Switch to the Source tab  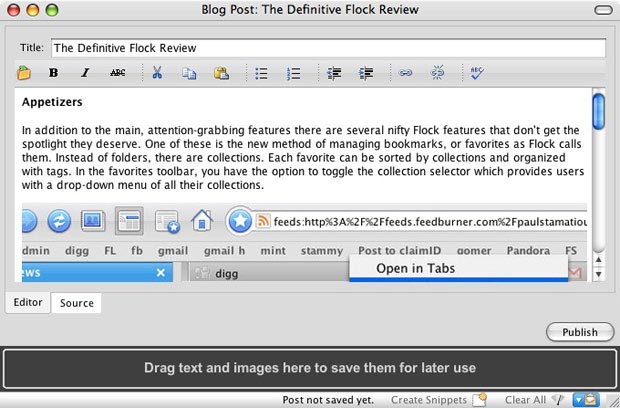pos(77,303)
